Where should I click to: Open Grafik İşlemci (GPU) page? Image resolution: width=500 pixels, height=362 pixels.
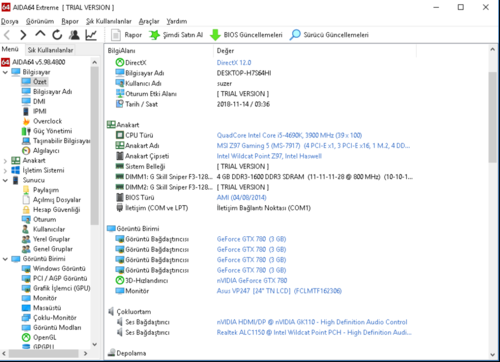tap(56, 288)
